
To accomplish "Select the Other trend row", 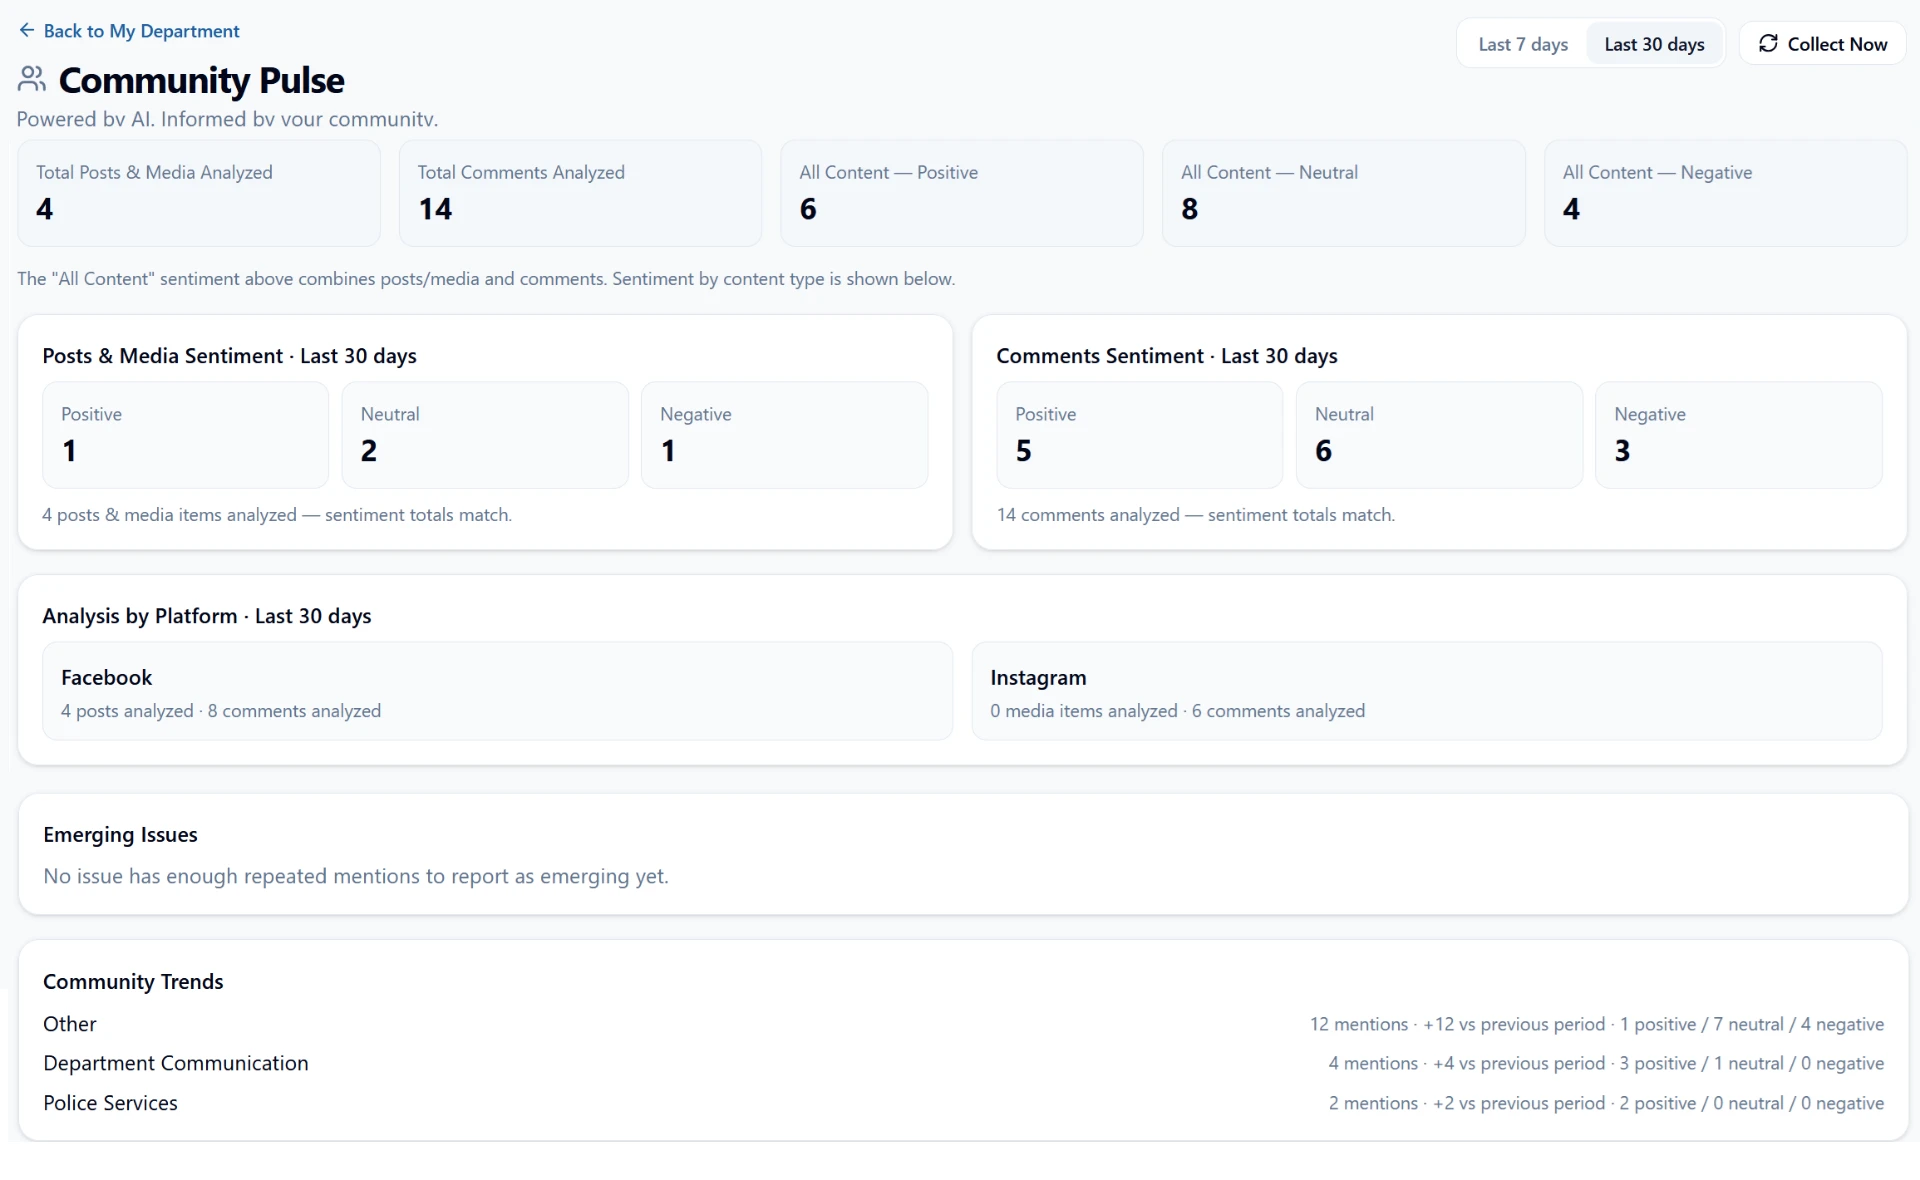I will coord(963,1024).
